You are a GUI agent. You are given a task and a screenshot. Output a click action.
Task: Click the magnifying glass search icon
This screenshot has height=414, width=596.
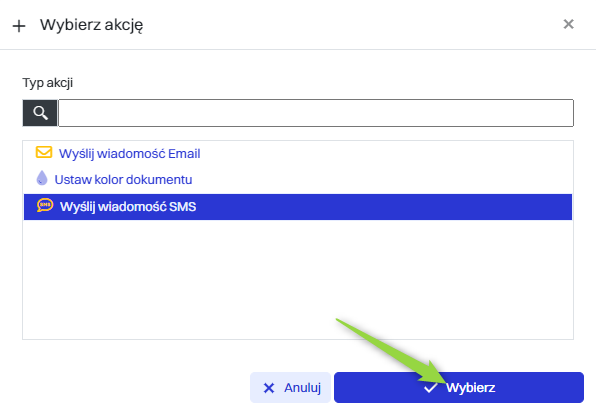coord(40,113)
